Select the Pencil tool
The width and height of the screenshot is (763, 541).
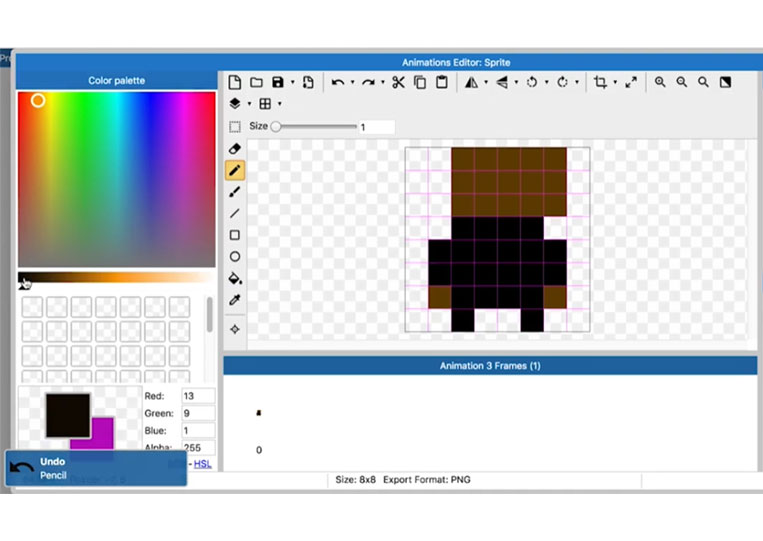pyautogui.click(x=235, y=170)
